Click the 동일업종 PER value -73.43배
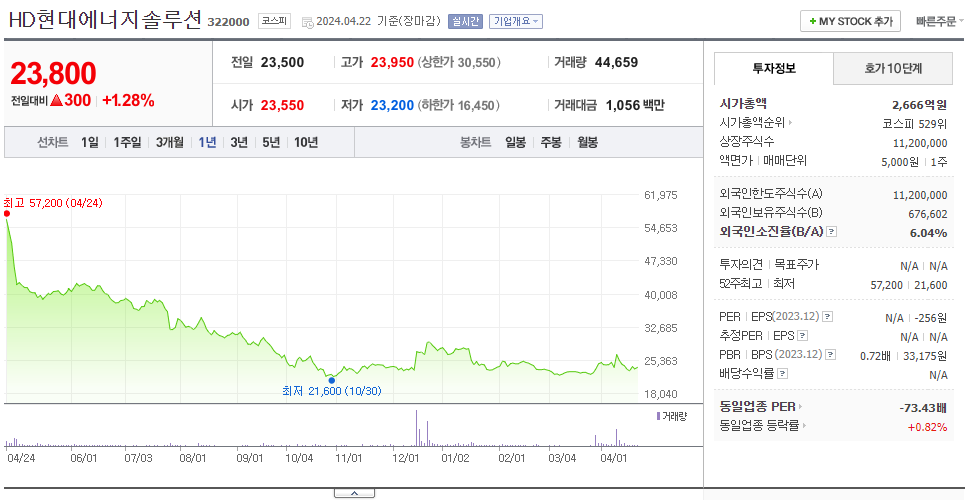 [923, 408]
